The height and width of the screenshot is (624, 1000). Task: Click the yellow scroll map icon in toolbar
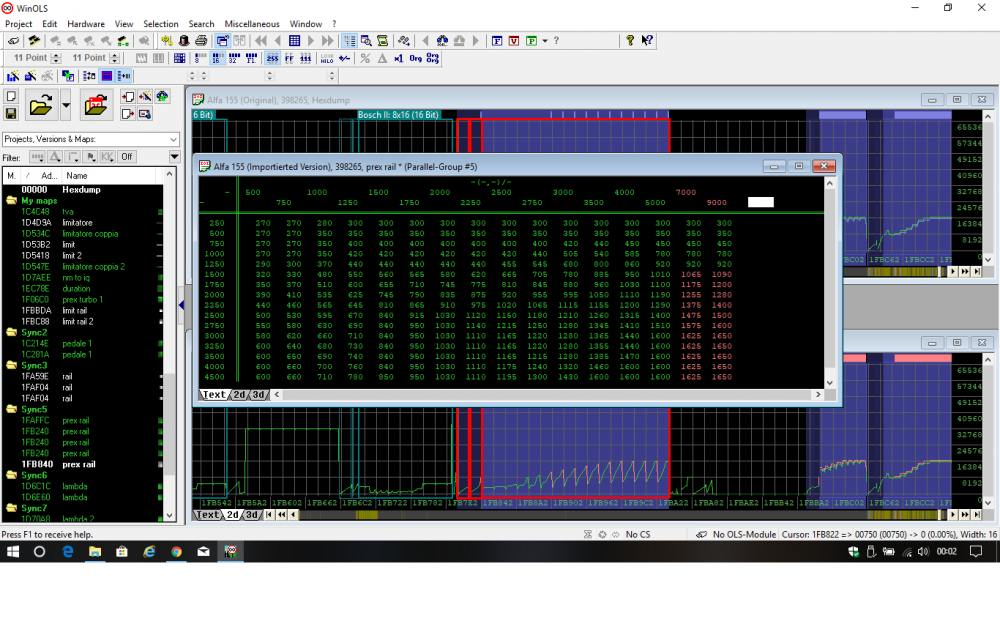tap(383, 41)
